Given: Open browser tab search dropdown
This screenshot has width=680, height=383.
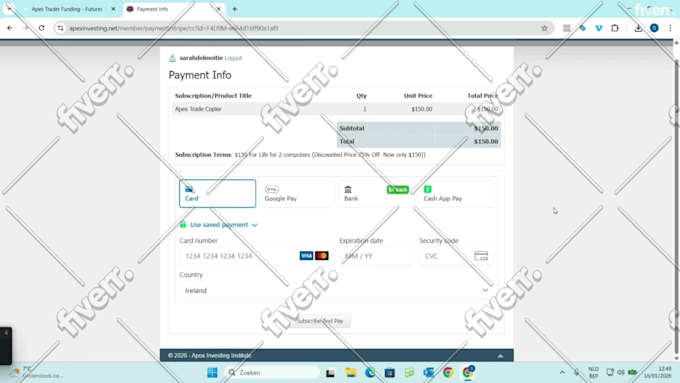Looking at the screenshot, I should 9,9.
